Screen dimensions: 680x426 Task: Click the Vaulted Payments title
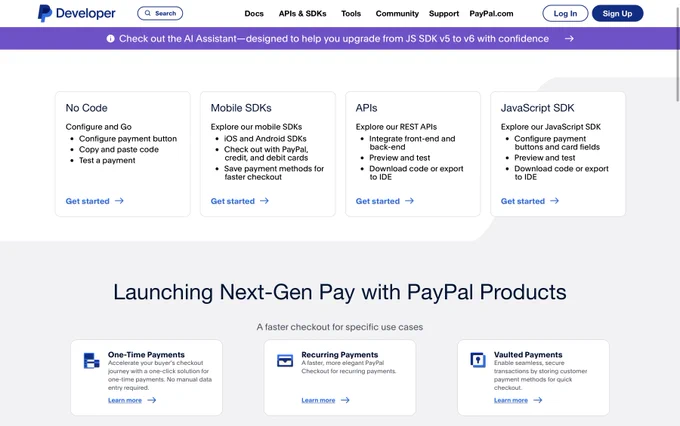(528, 354)
